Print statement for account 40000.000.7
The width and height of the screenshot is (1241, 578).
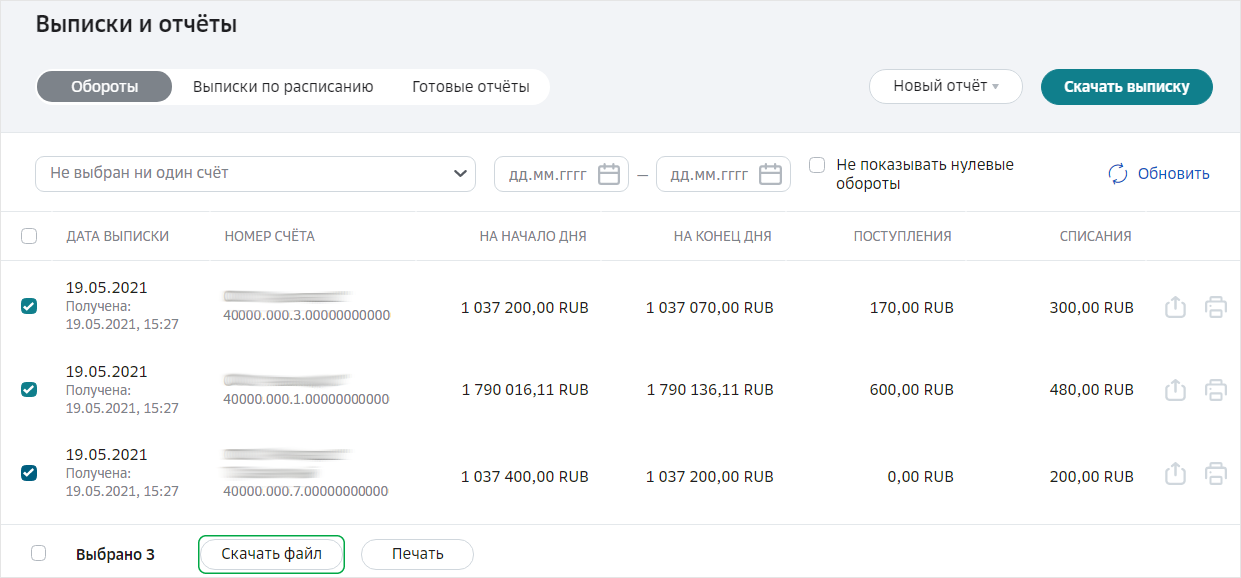tap(1216, 473)
